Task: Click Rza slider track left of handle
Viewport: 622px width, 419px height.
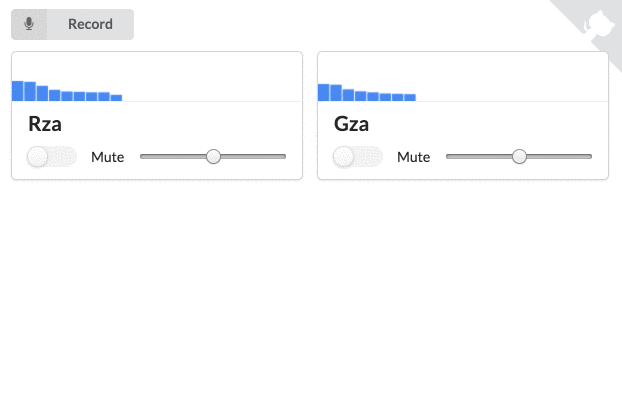Action: pos(172,157)
